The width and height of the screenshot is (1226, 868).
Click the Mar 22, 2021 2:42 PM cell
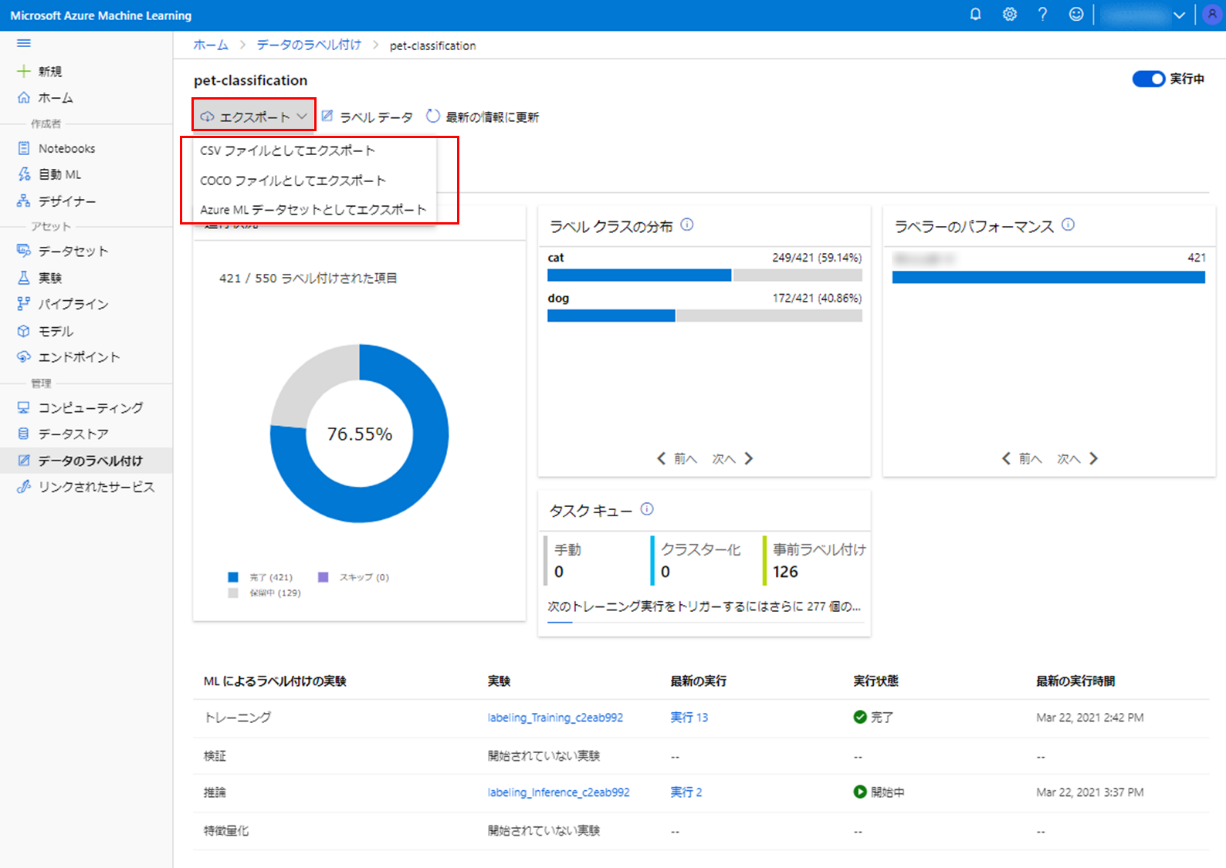(1090, 718)
